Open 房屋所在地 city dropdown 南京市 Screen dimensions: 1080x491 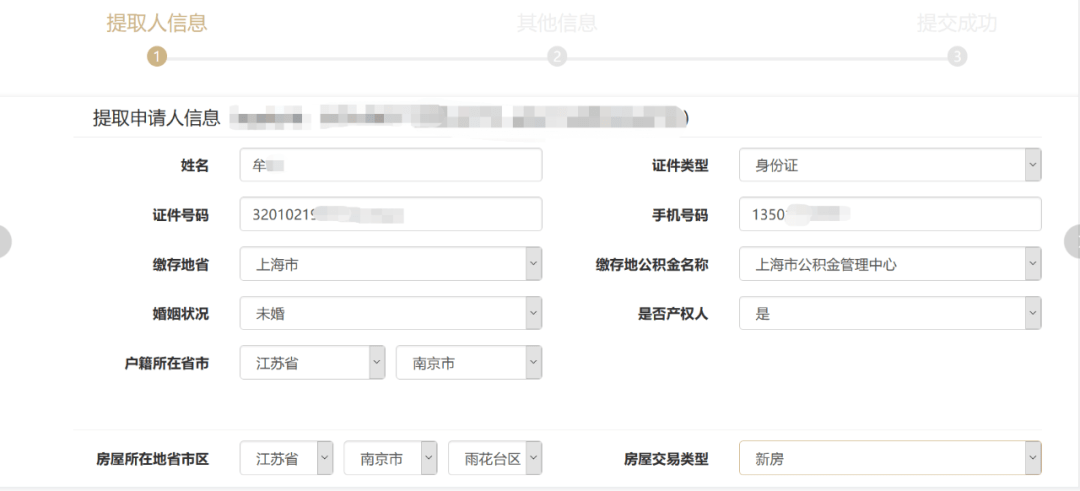391,458
